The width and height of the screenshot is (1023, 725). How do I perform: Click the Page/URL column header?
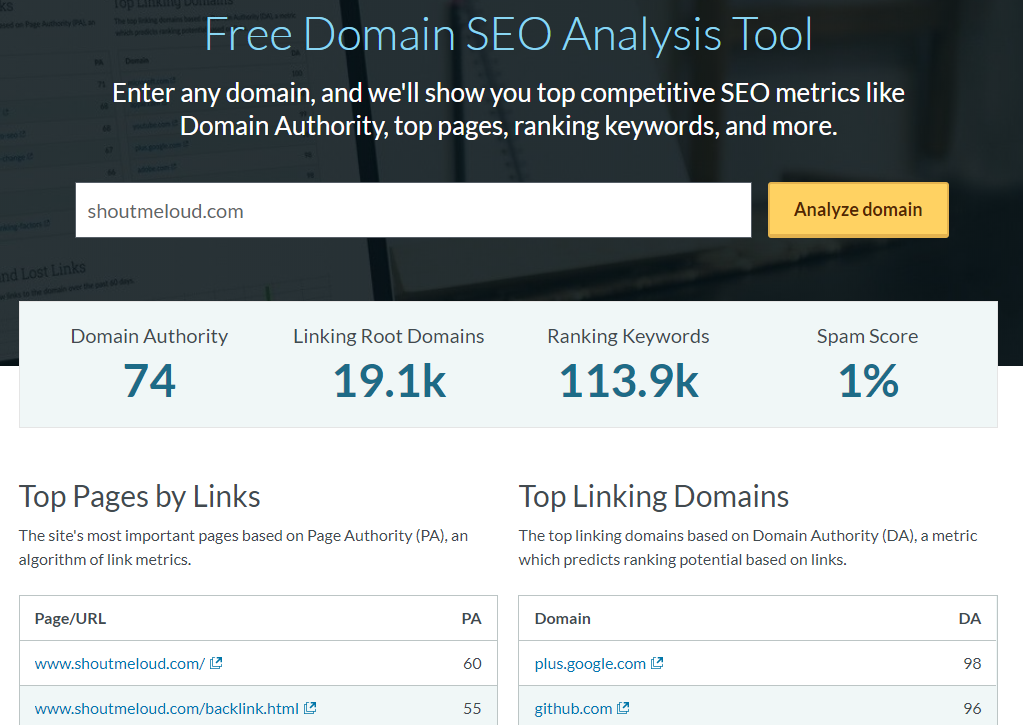(x=70, y=619)
